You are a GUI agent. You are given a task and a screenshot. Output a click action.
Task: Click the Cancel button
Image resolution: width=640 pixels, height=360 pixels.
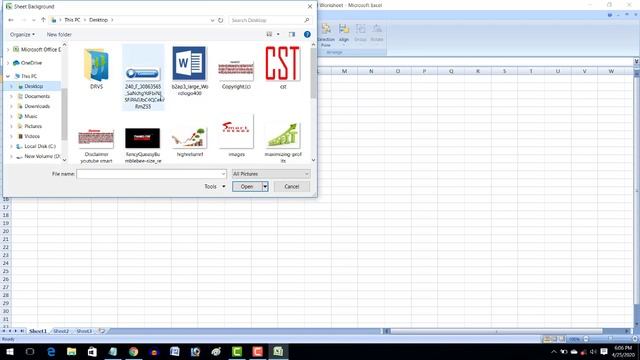(x=291, y=187)
